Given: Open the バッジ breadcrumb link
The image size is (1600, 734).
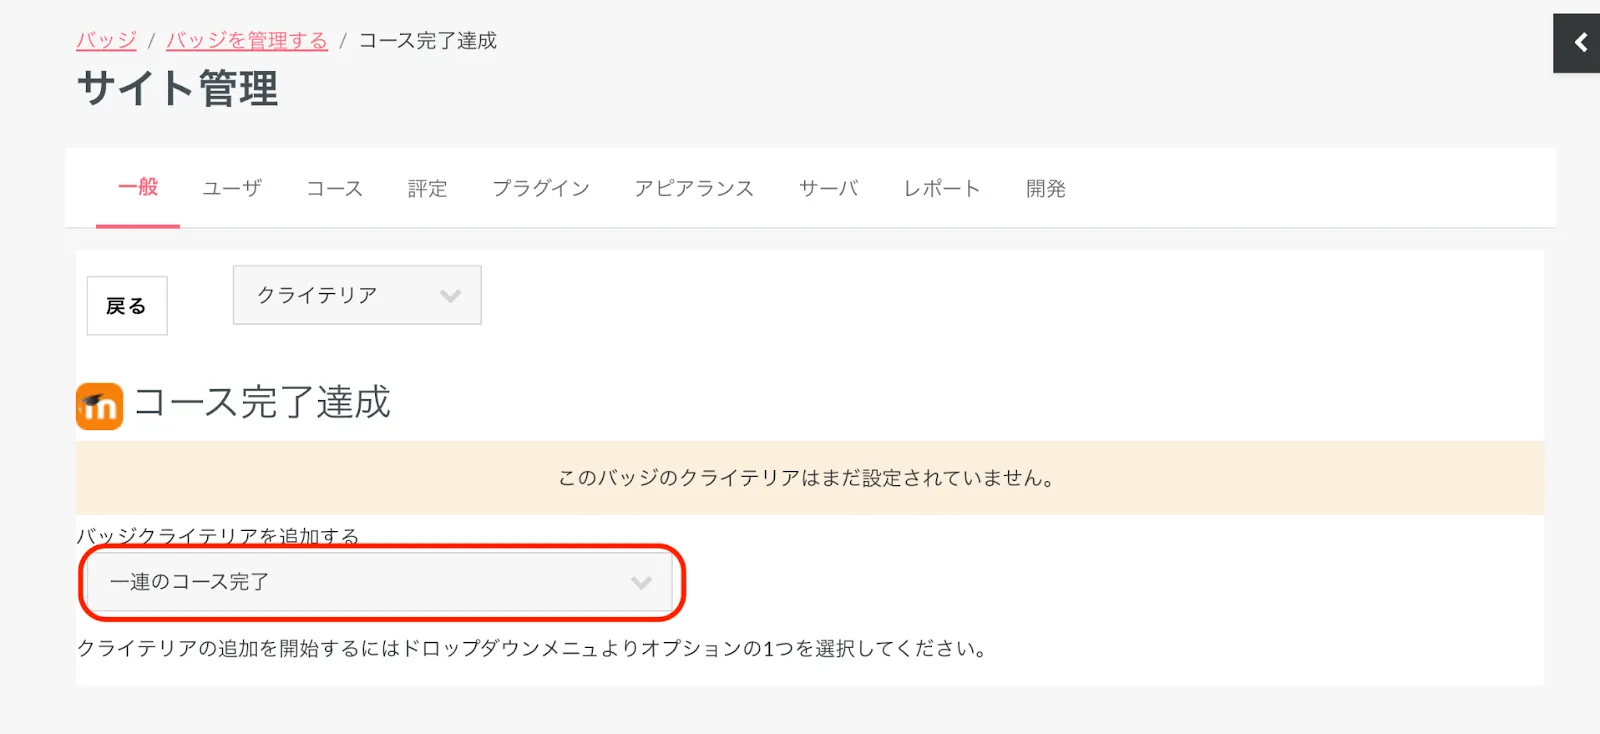Looking at the screenshot, I should coord(106,41).
